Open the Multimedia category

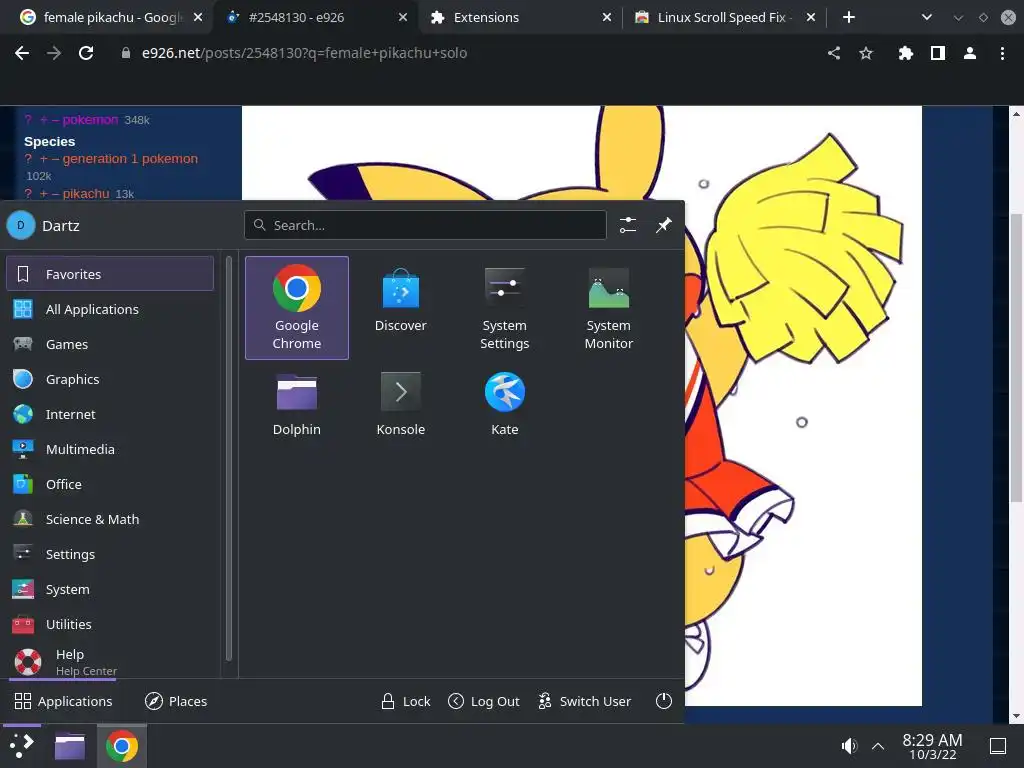click(110, 449)
